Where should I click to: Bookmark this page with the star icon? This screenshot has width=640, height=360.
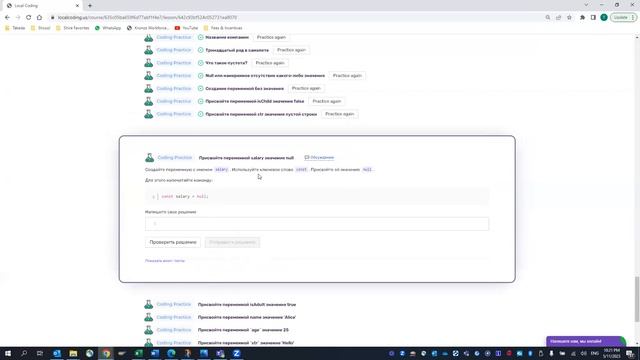(569, 18)
